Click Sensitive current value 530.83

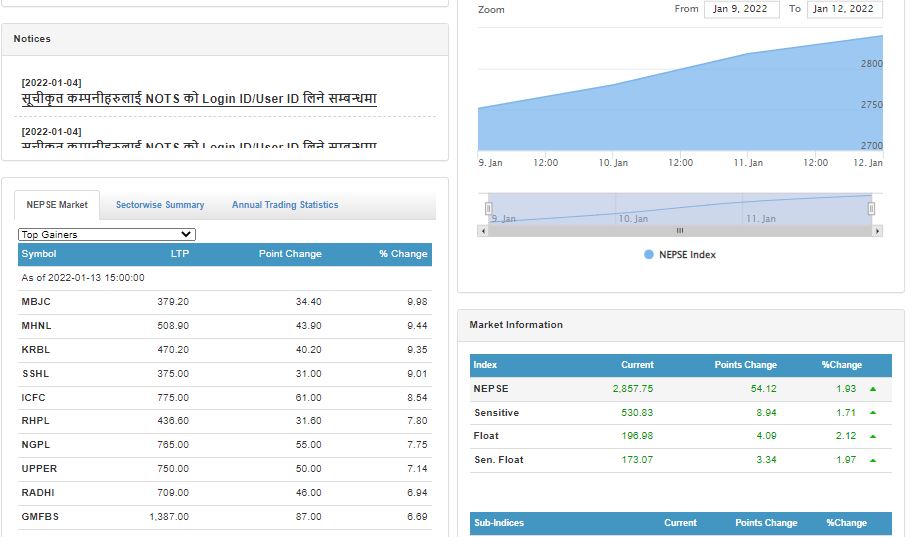pyautogui.click(x=637, y=413)
